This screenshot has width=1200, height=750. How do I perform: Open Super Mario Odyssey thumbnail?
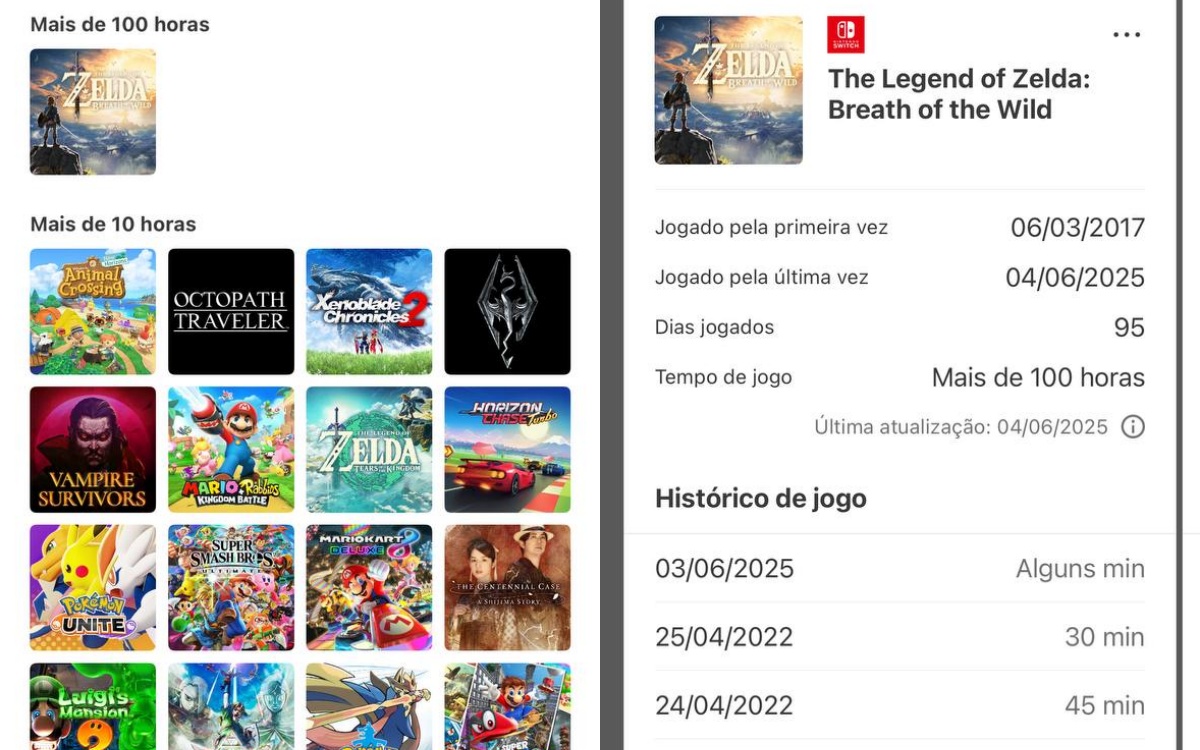[x=507, y=710]
